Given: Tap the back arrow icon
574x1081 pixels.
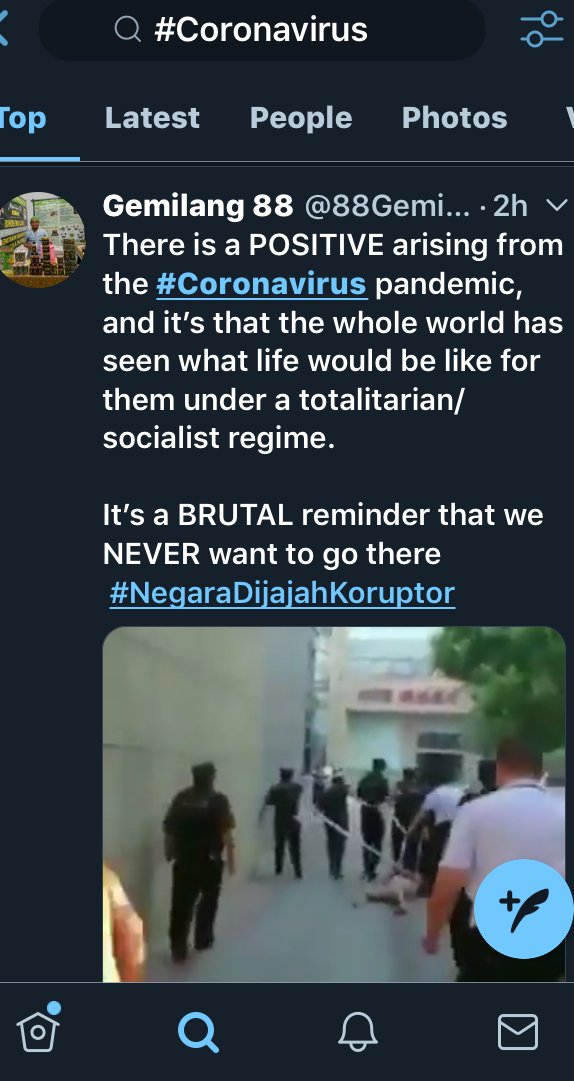Looking at the screenshot, I should [3, 29].
